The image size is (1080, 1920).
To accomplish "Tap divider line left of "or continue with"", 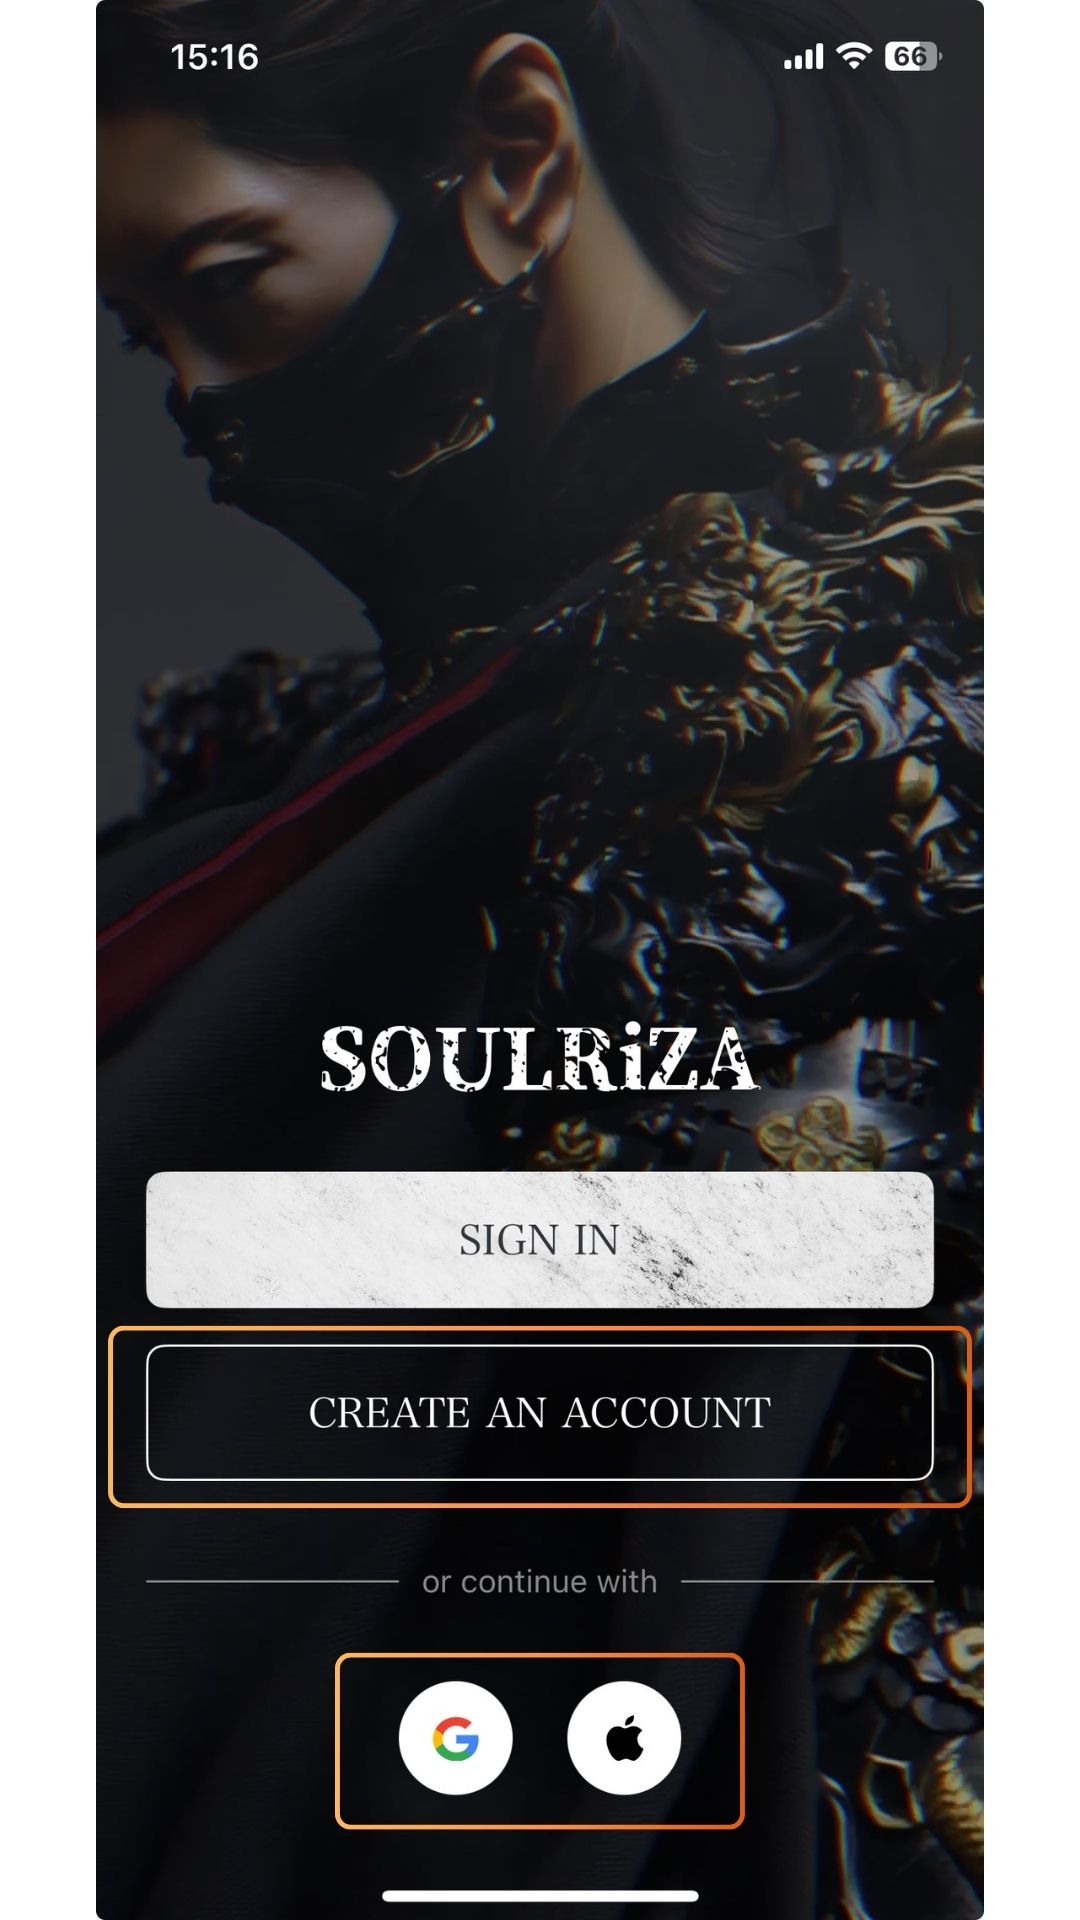I will tap(272, 1581).
